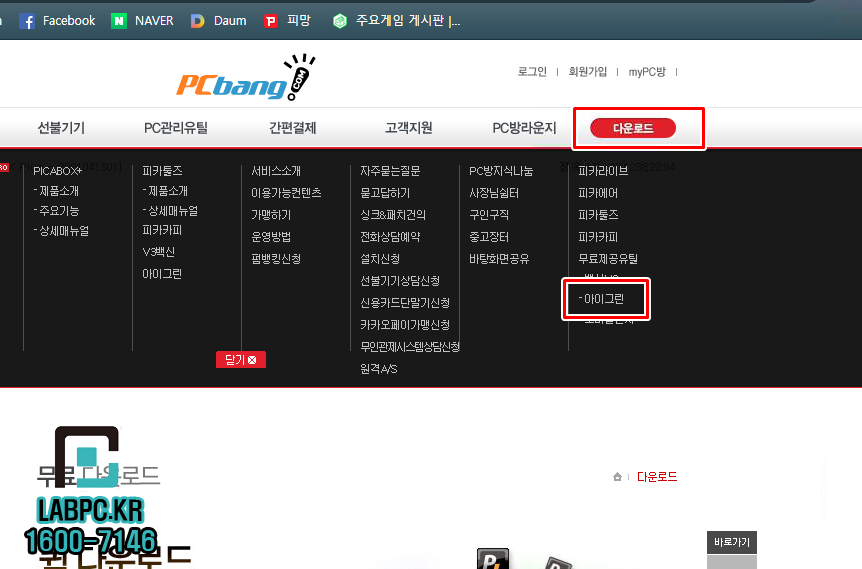Open PC방지식나눔 link
This screenshot has width=862, height=569.
501,171
